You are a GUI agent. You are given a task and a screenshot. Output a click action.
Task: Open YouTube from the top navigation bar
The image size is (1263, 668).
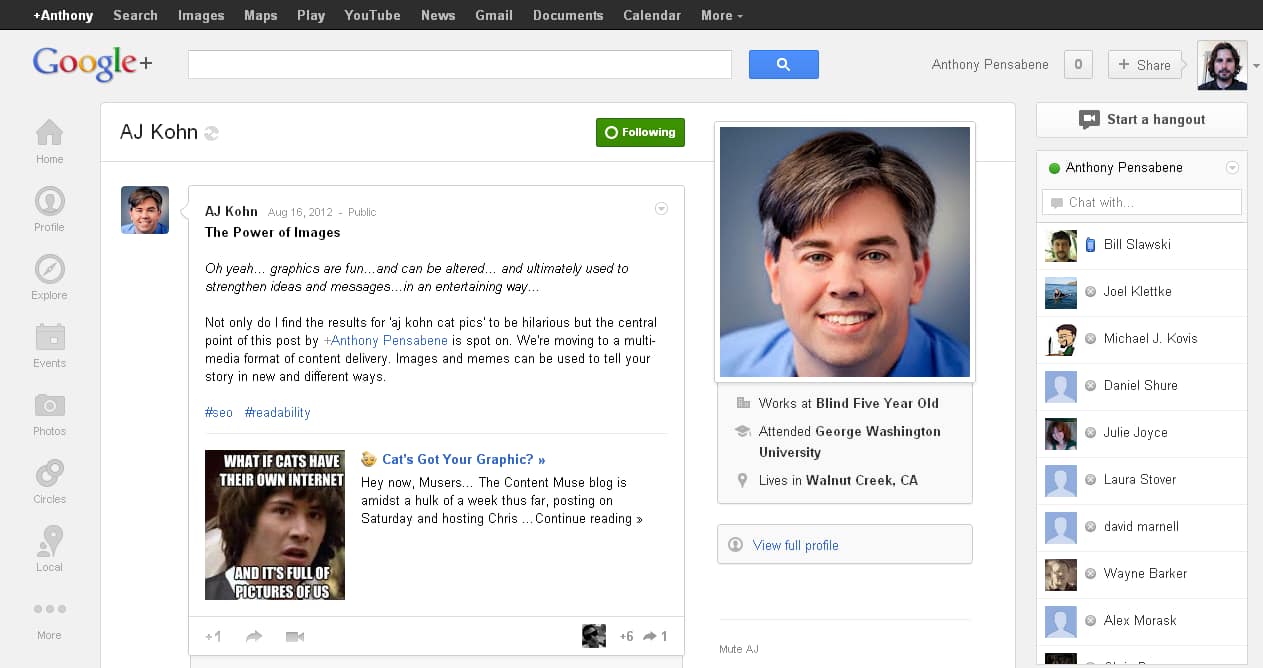(372, 15)
